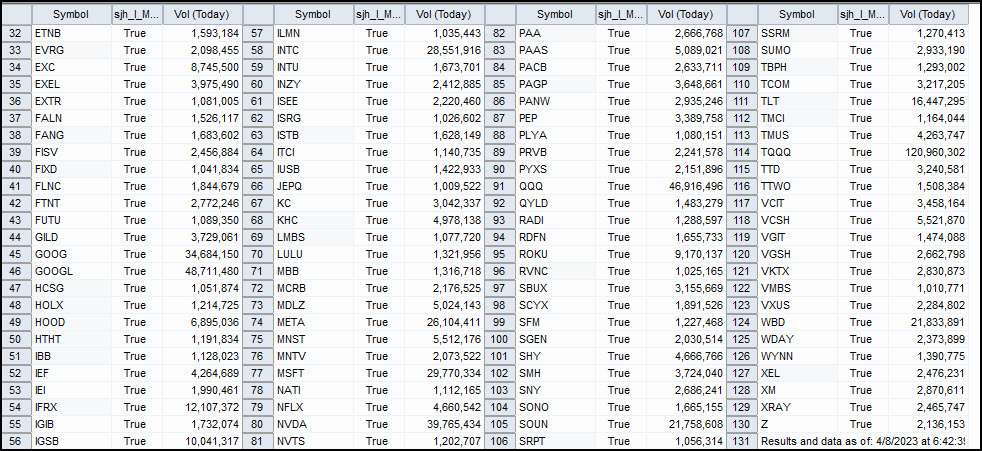The width and height of the screenshot is (982, 451).
Task: Select the True cell in the PEP row
Action: 621,118
